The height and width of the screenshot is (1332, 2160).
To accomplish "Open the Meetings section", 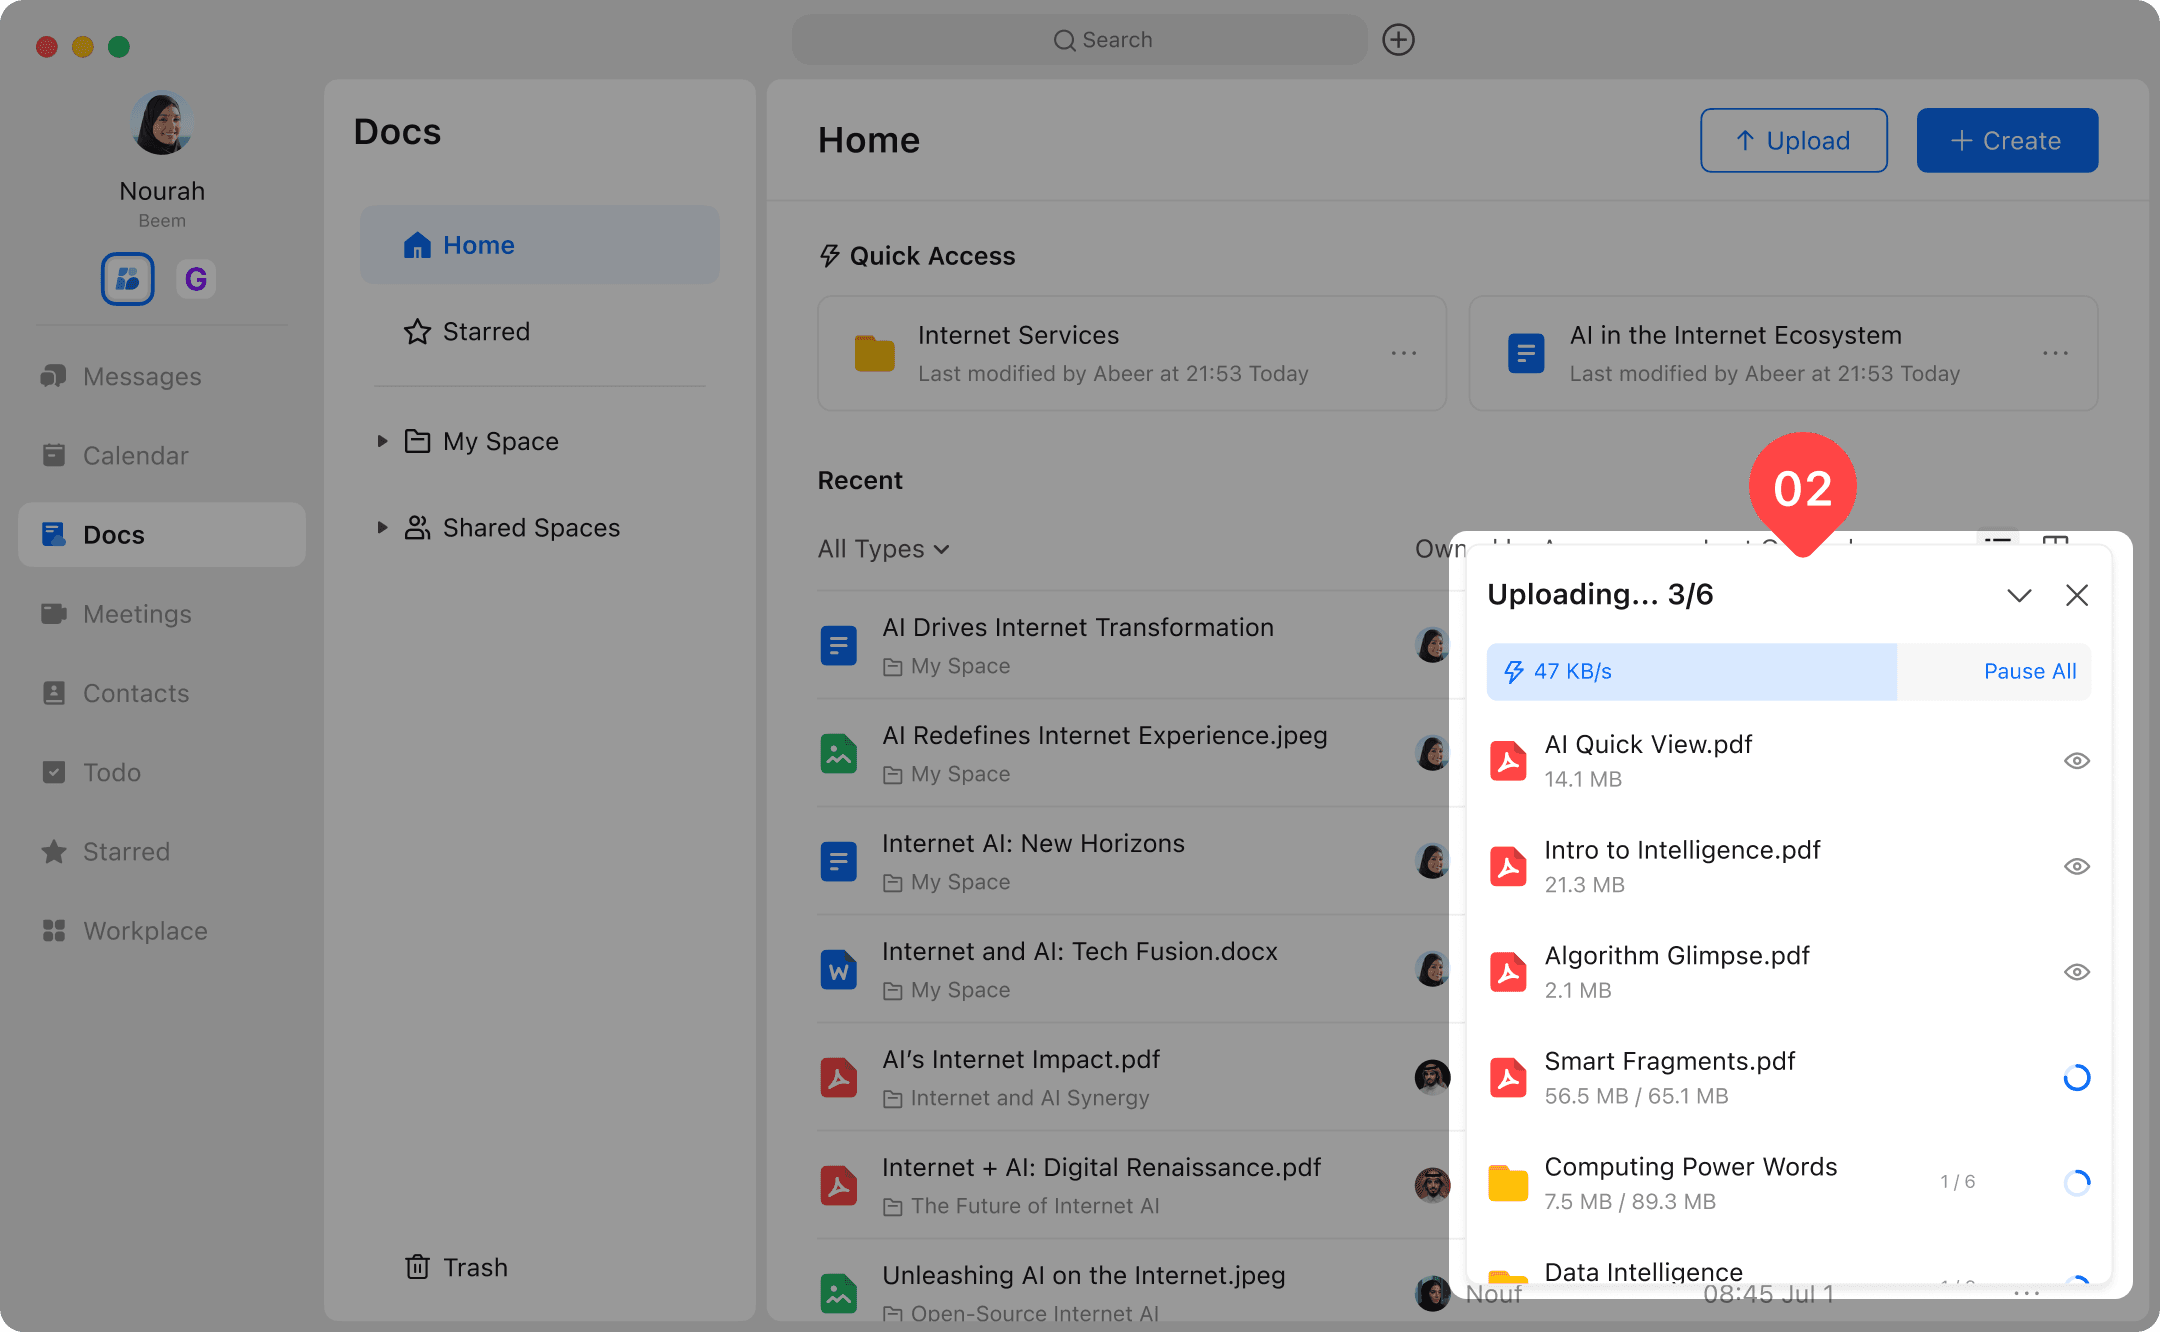I will (137, 614).
